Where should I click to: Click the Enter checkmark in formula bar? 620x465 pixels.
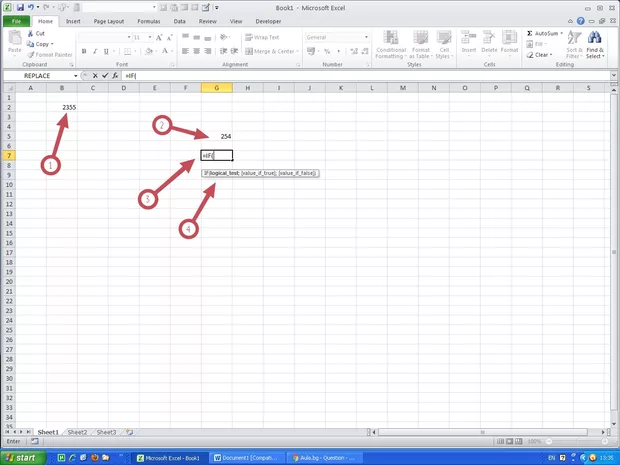click(x=105, y=76)
